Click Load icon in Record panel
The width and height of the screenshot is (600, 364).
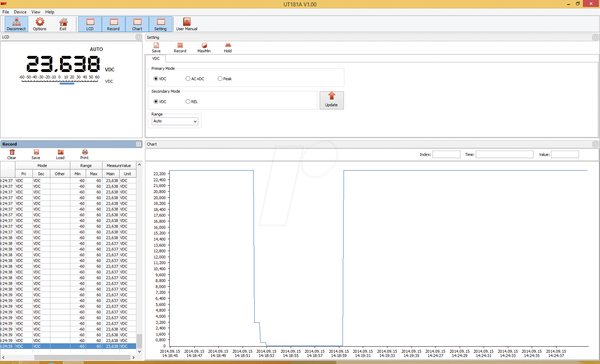coord(60,154)
